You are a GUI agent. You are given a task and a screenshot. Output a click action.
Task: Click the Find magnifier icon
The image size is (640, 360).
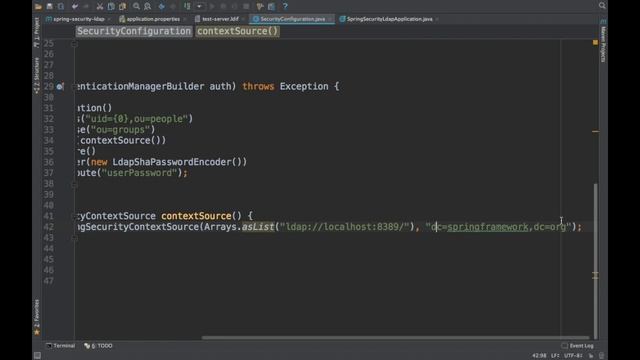[x=136, y=6]
